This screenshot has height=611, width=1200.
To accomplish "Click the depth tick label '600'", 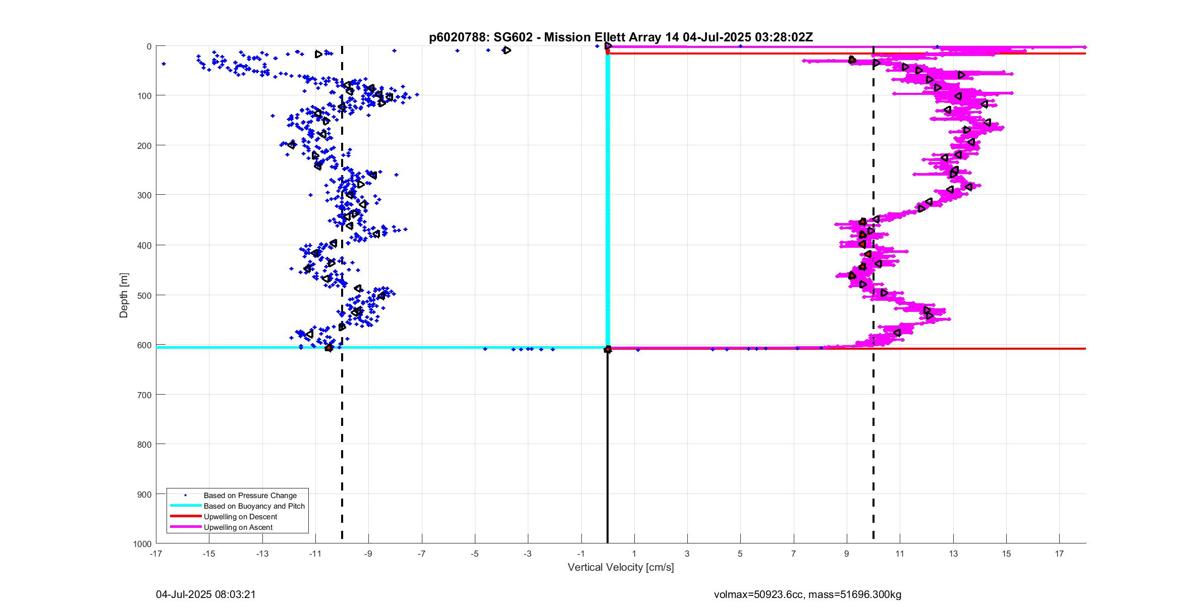I will [x=143, y=345].
